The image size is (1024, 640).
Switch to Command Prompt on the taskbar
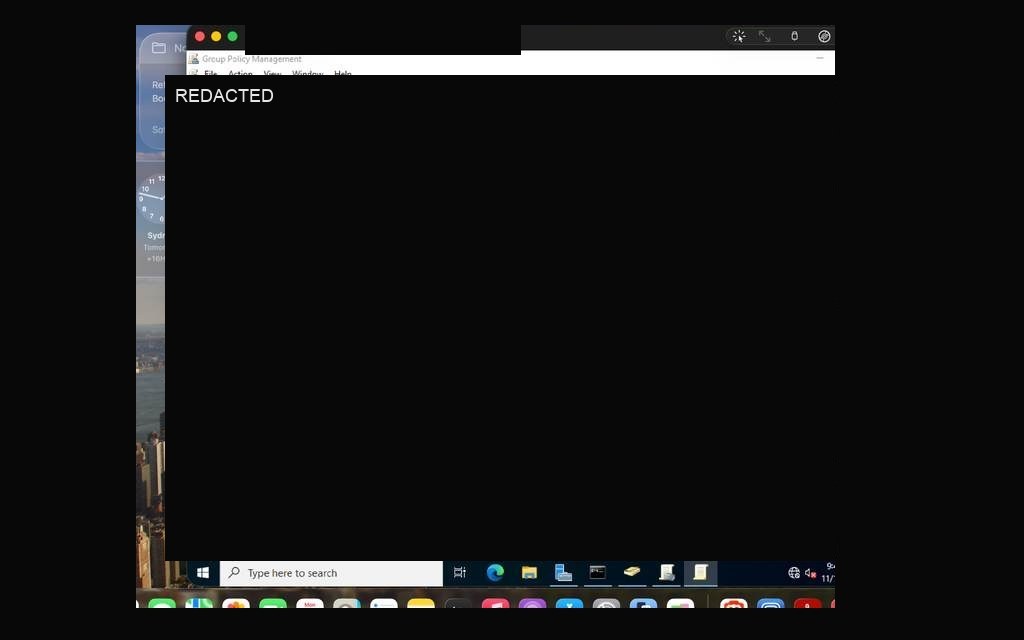(598, 573)
